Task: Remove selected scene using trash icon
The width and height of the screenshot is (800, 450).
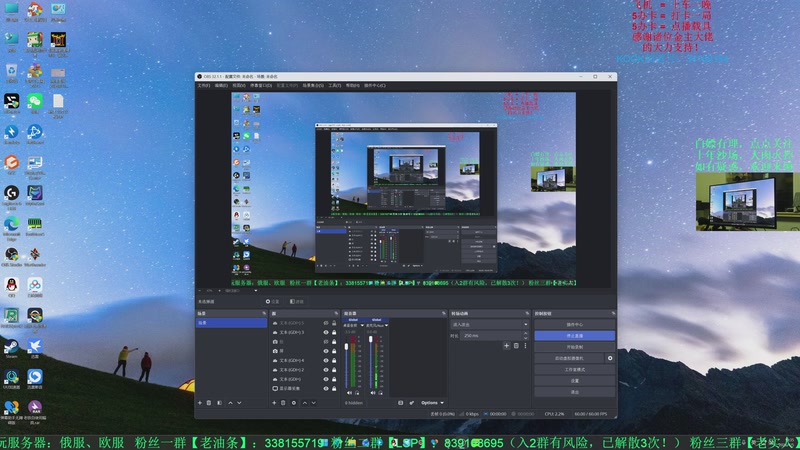Action: [209, 403]
